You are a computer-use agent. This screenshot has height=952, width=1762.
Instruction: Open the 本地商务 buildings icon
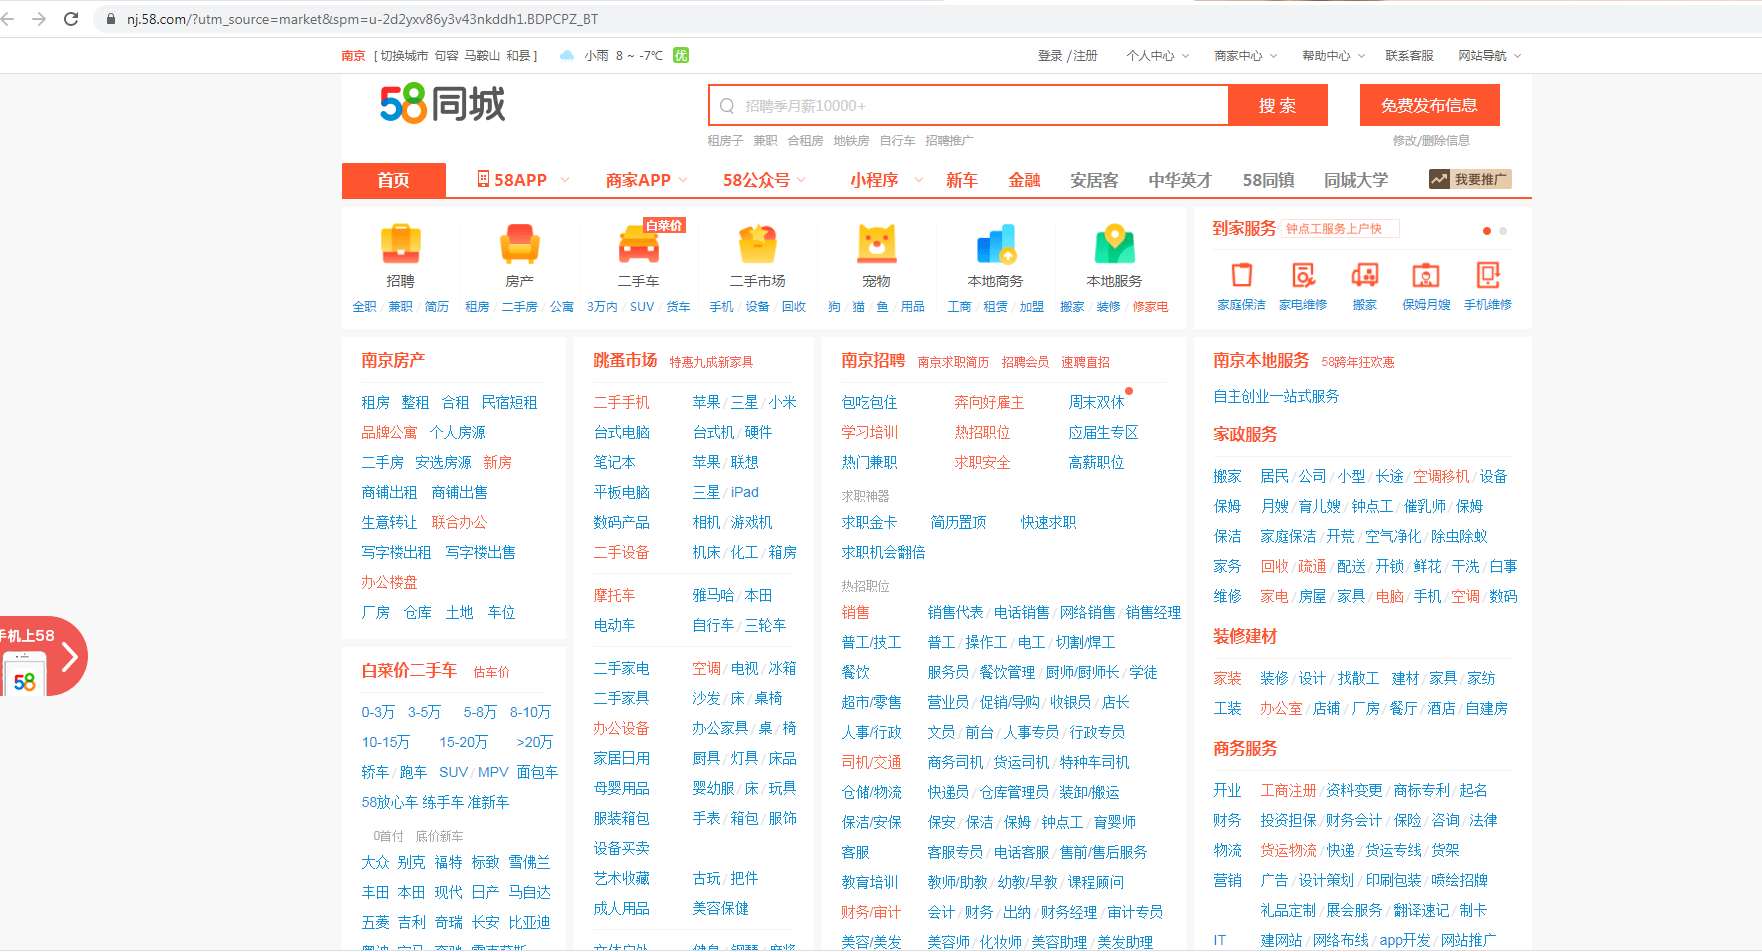pyautogui.click(x=995, y=244)
